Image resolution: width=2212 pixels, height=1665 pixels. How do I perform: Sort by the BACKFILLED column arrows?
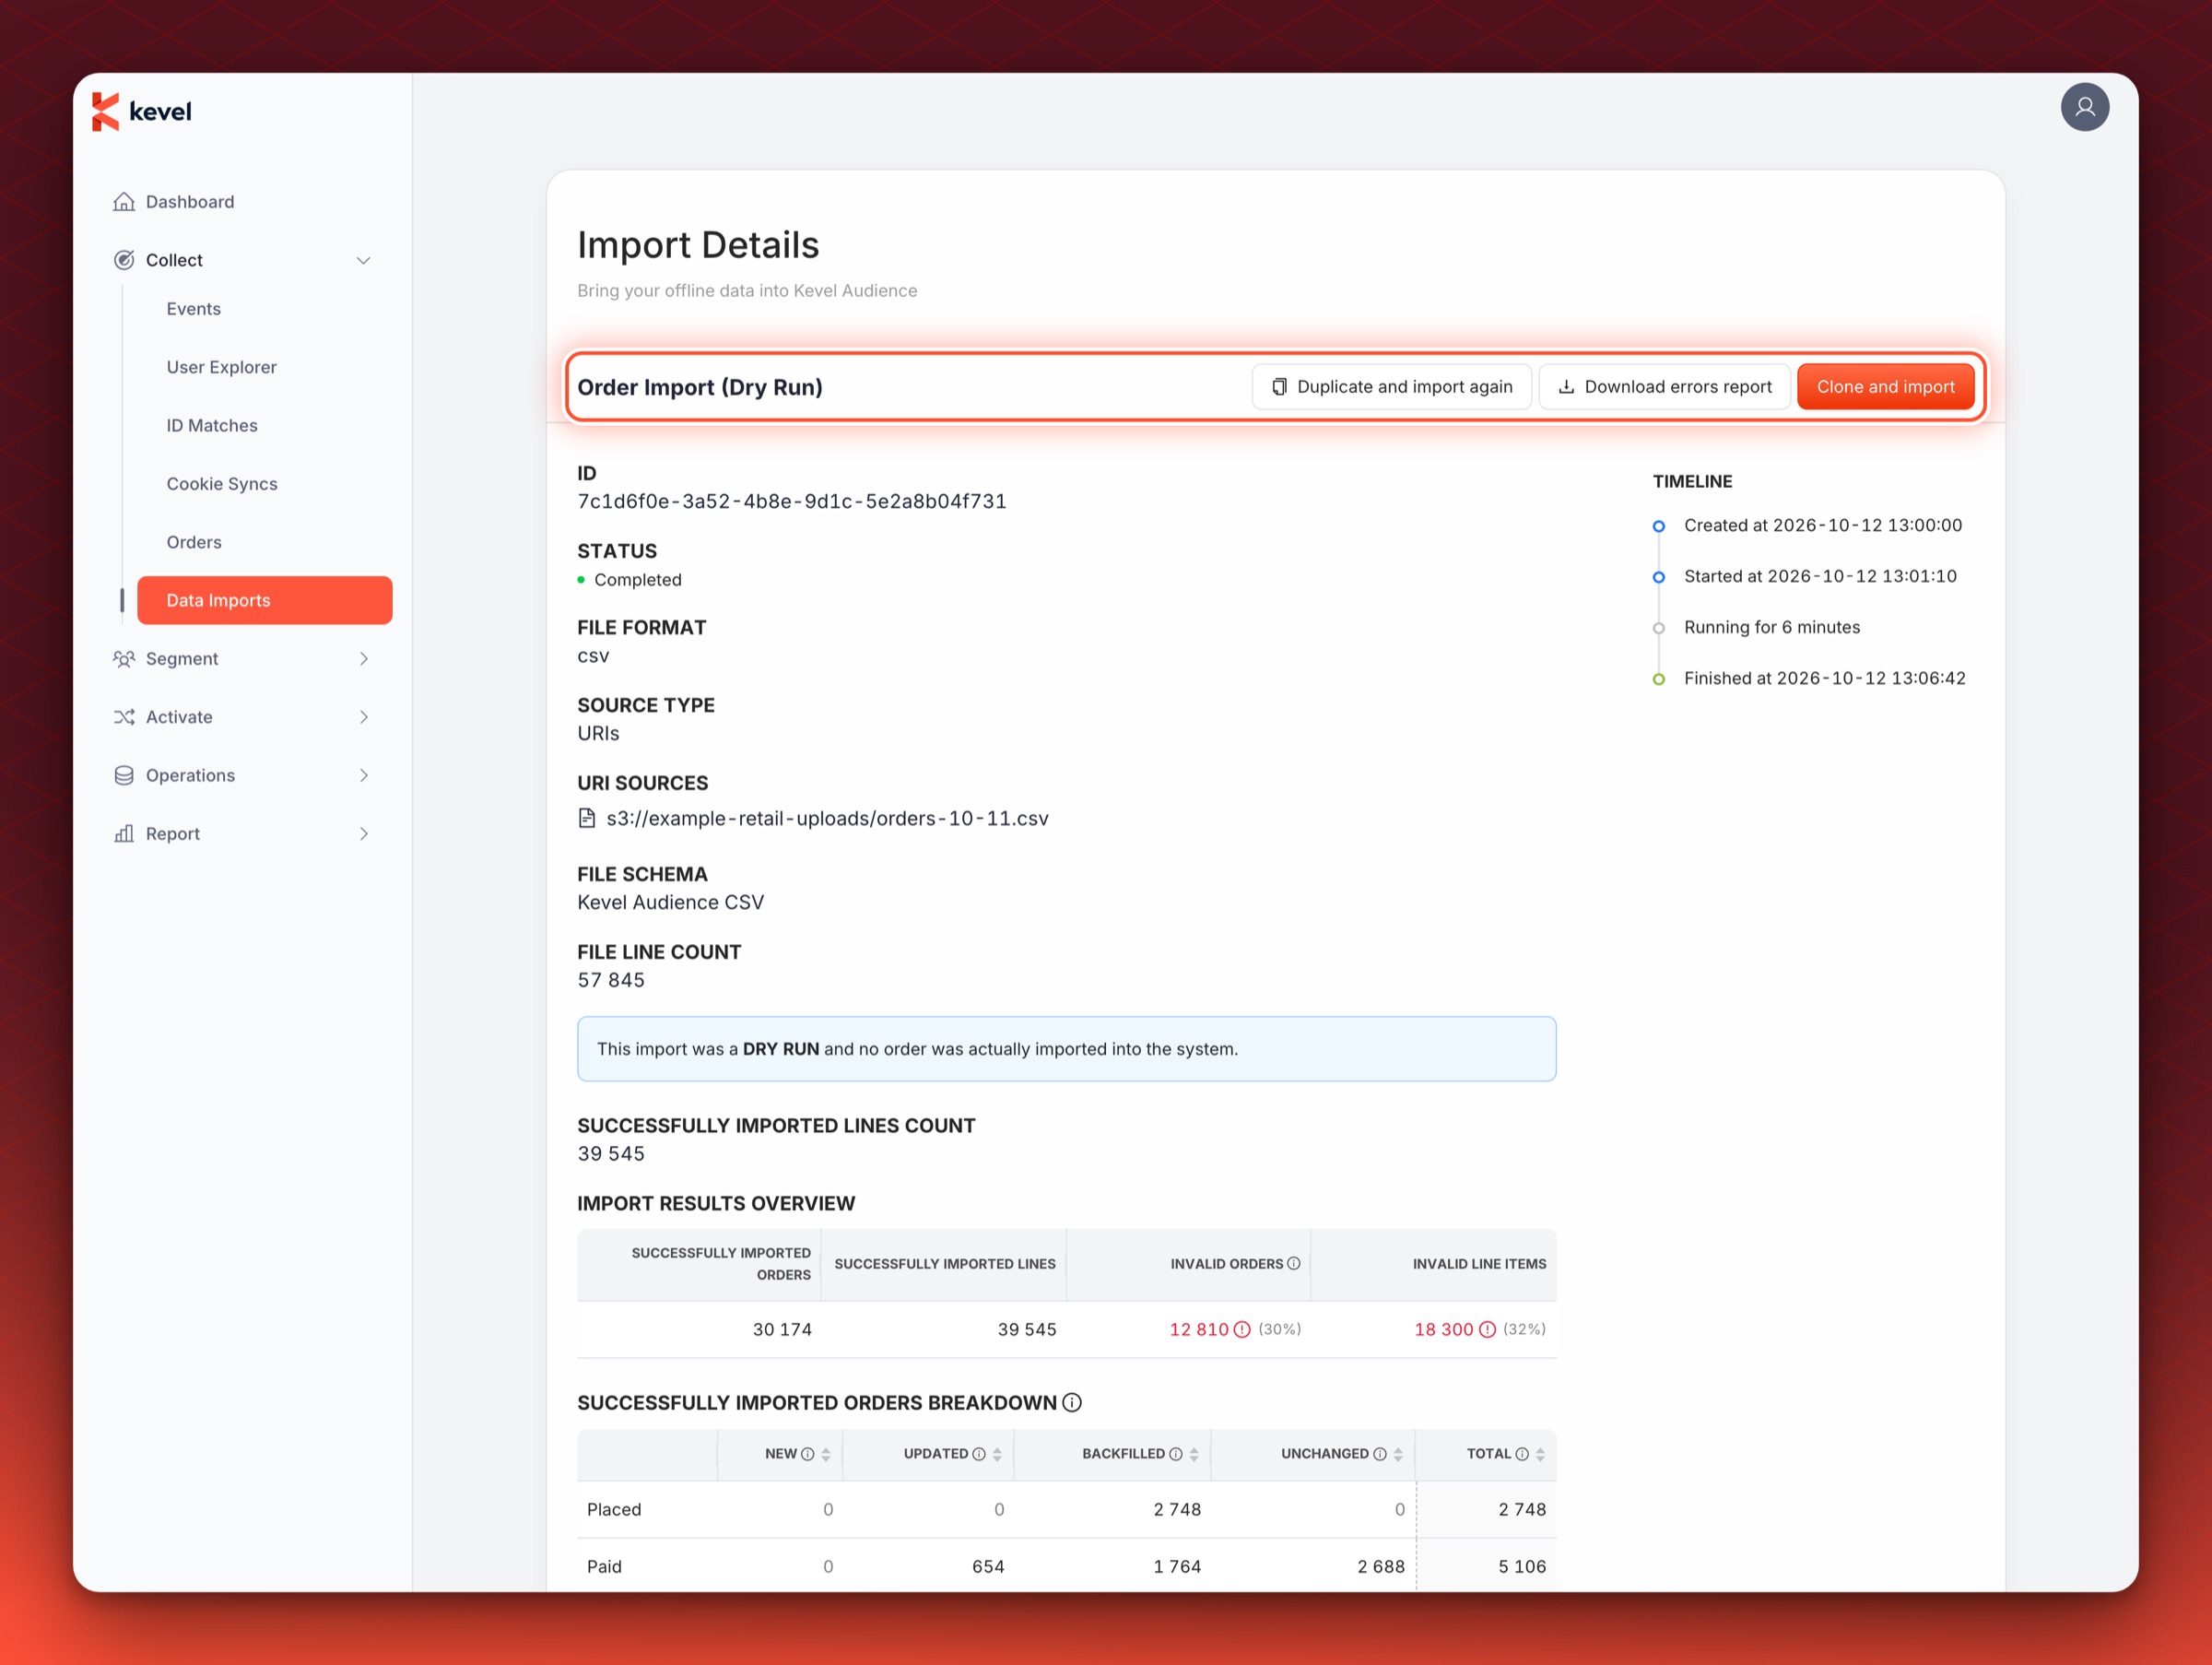[1193, 1455]
